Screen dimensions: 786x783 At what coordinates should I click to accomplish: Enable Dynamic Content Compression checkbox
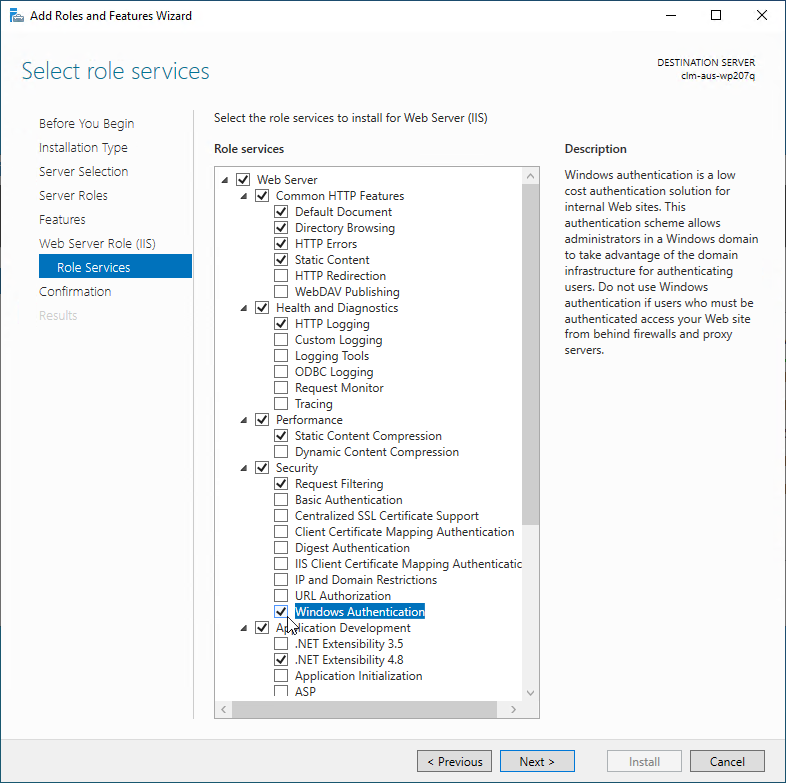point(281,452)
